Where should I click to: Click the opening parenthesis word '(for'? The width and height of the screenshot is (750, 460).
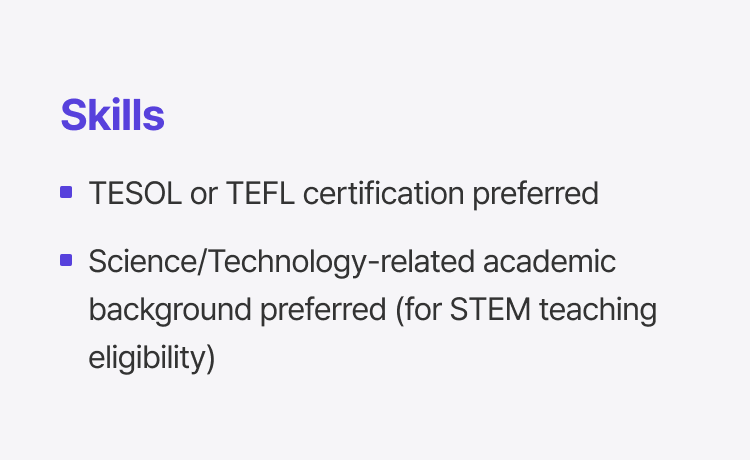click(416, 310)
